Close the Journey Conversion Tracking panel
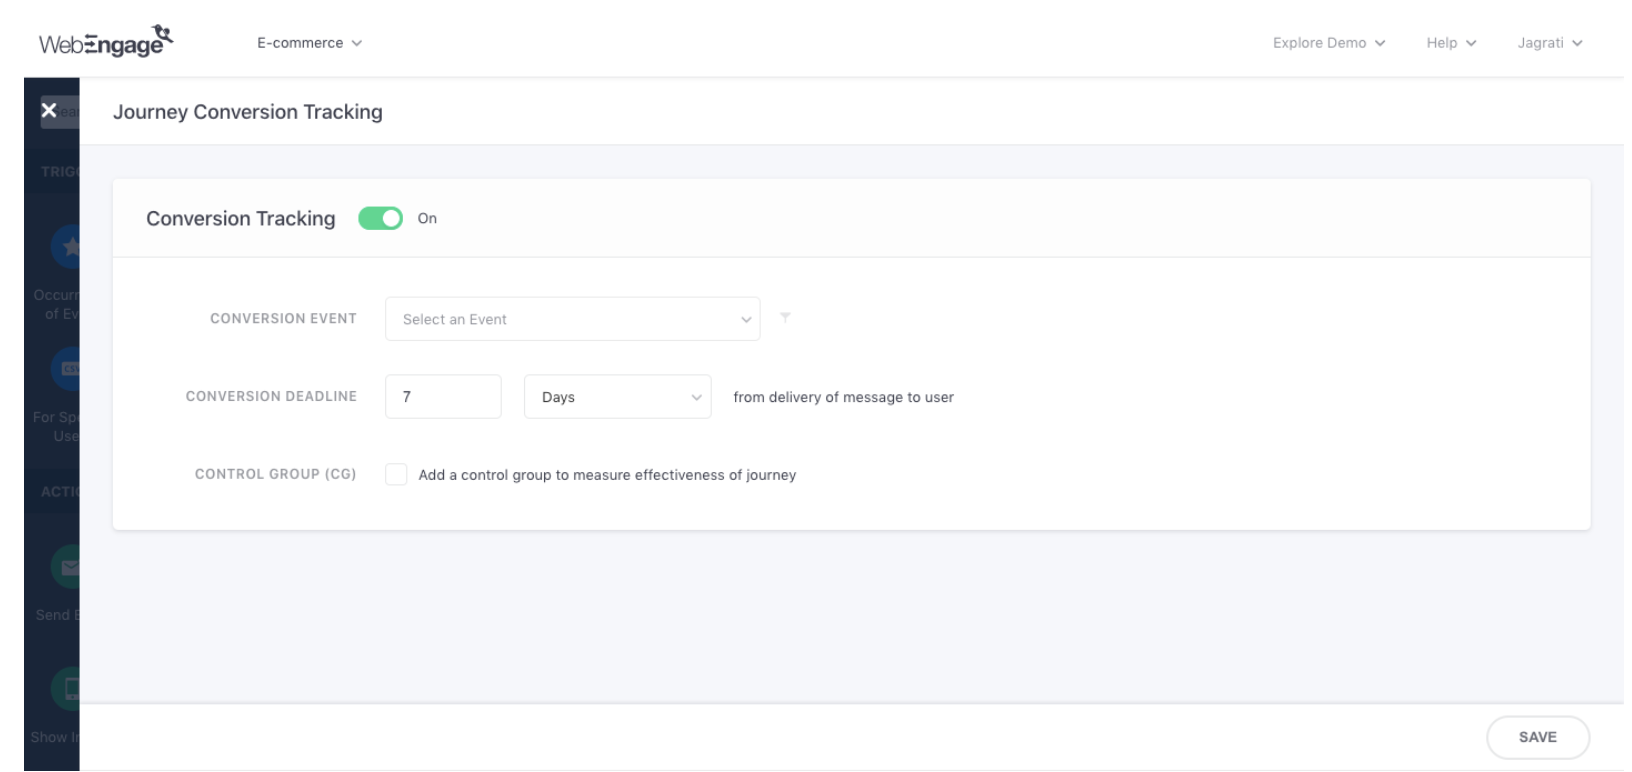The image size is (1632, 772). click(49, 110)
